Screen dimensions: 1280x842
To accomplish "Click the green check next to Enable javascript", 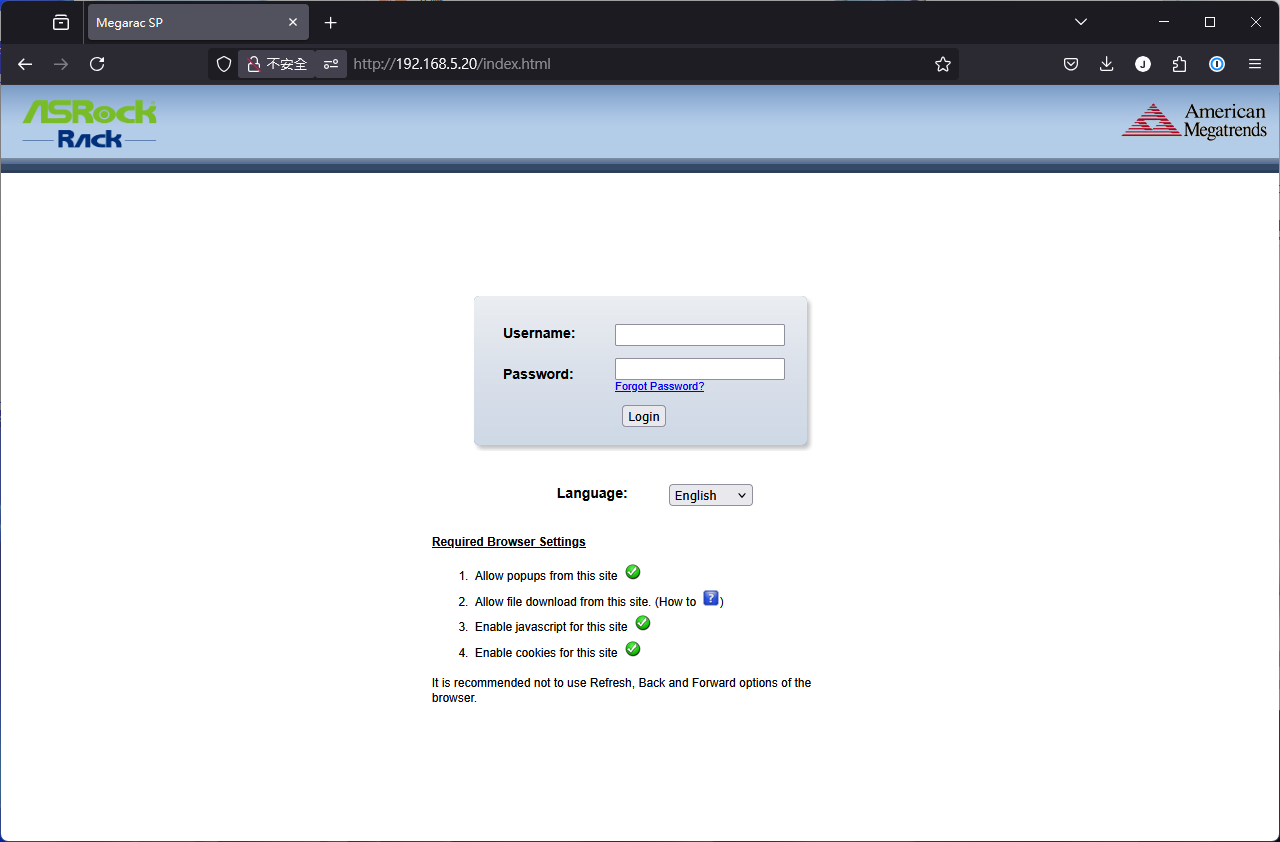I will (x=643, y=623).
